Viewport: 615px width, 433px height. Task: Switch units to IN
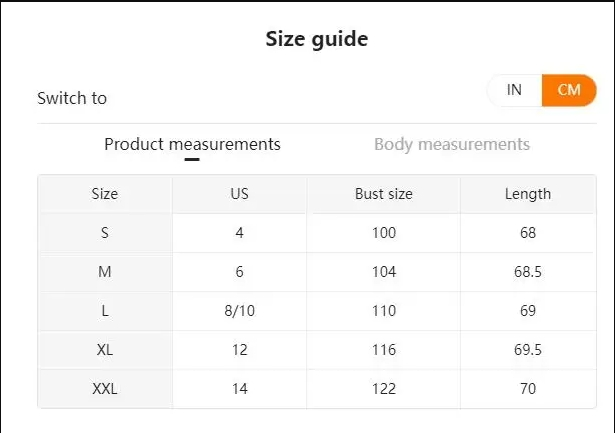514,90
